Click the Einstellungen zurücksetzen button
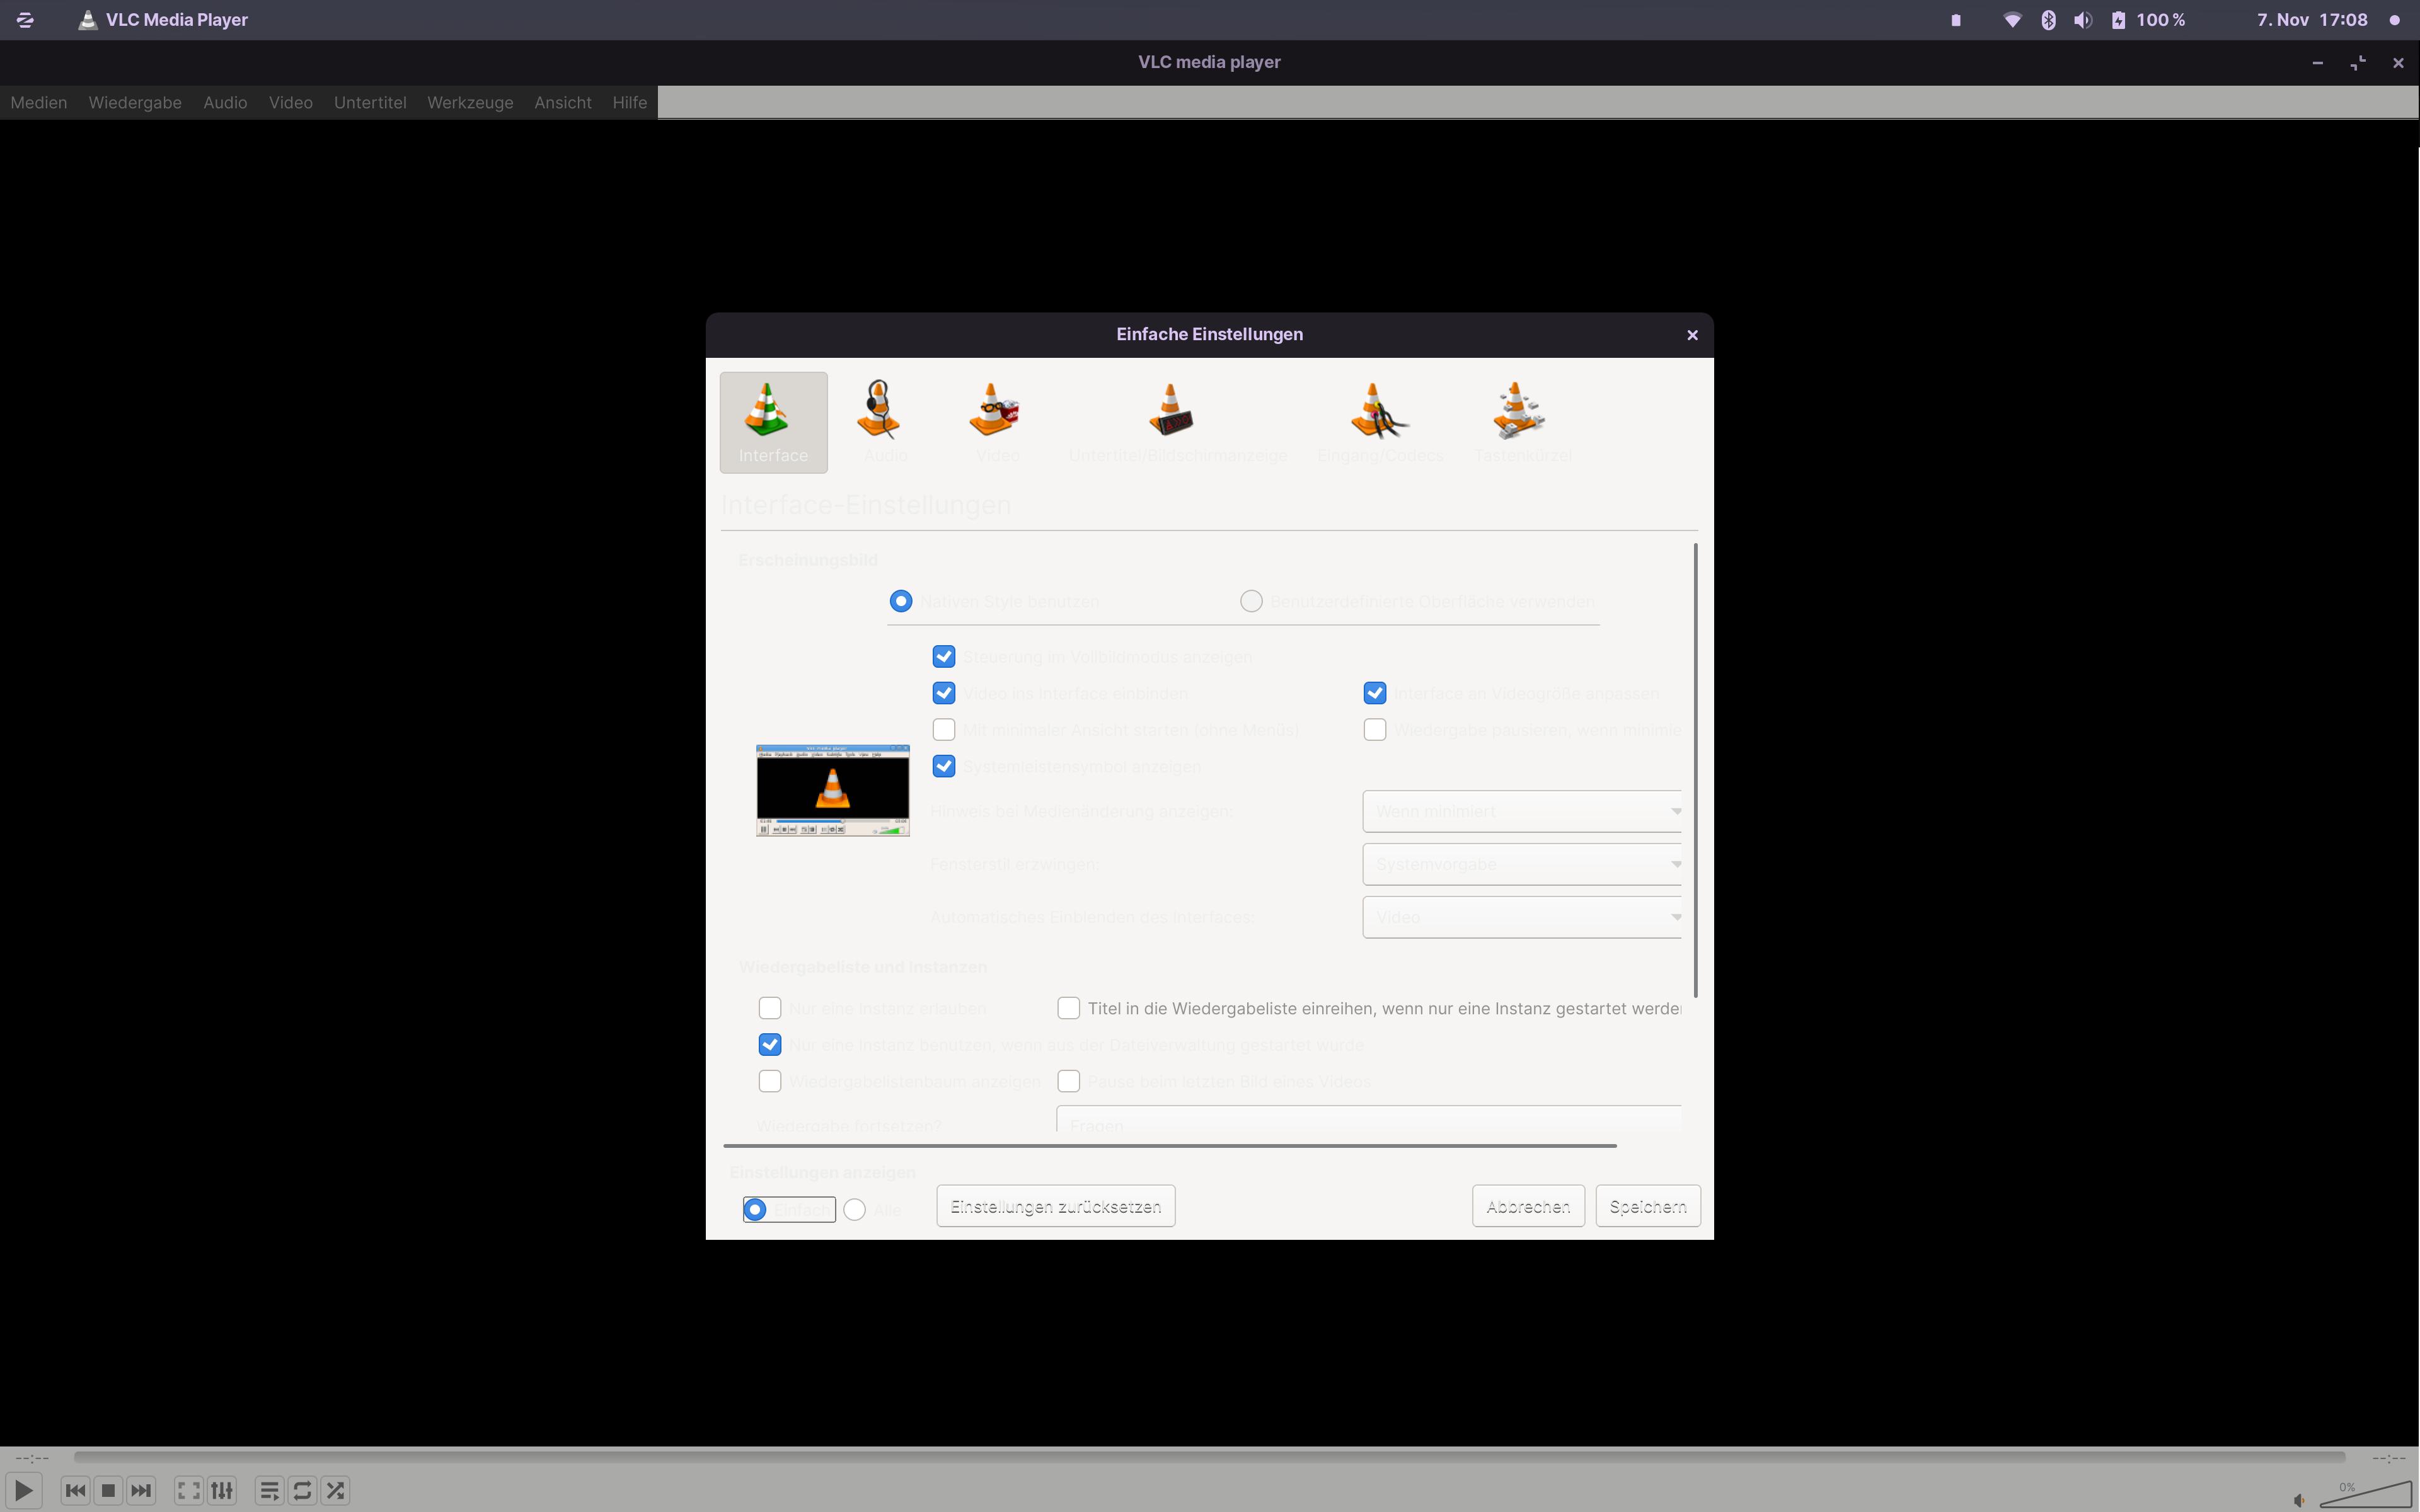This screenshot has height=1512, width=2420. click(1055, 1207)
